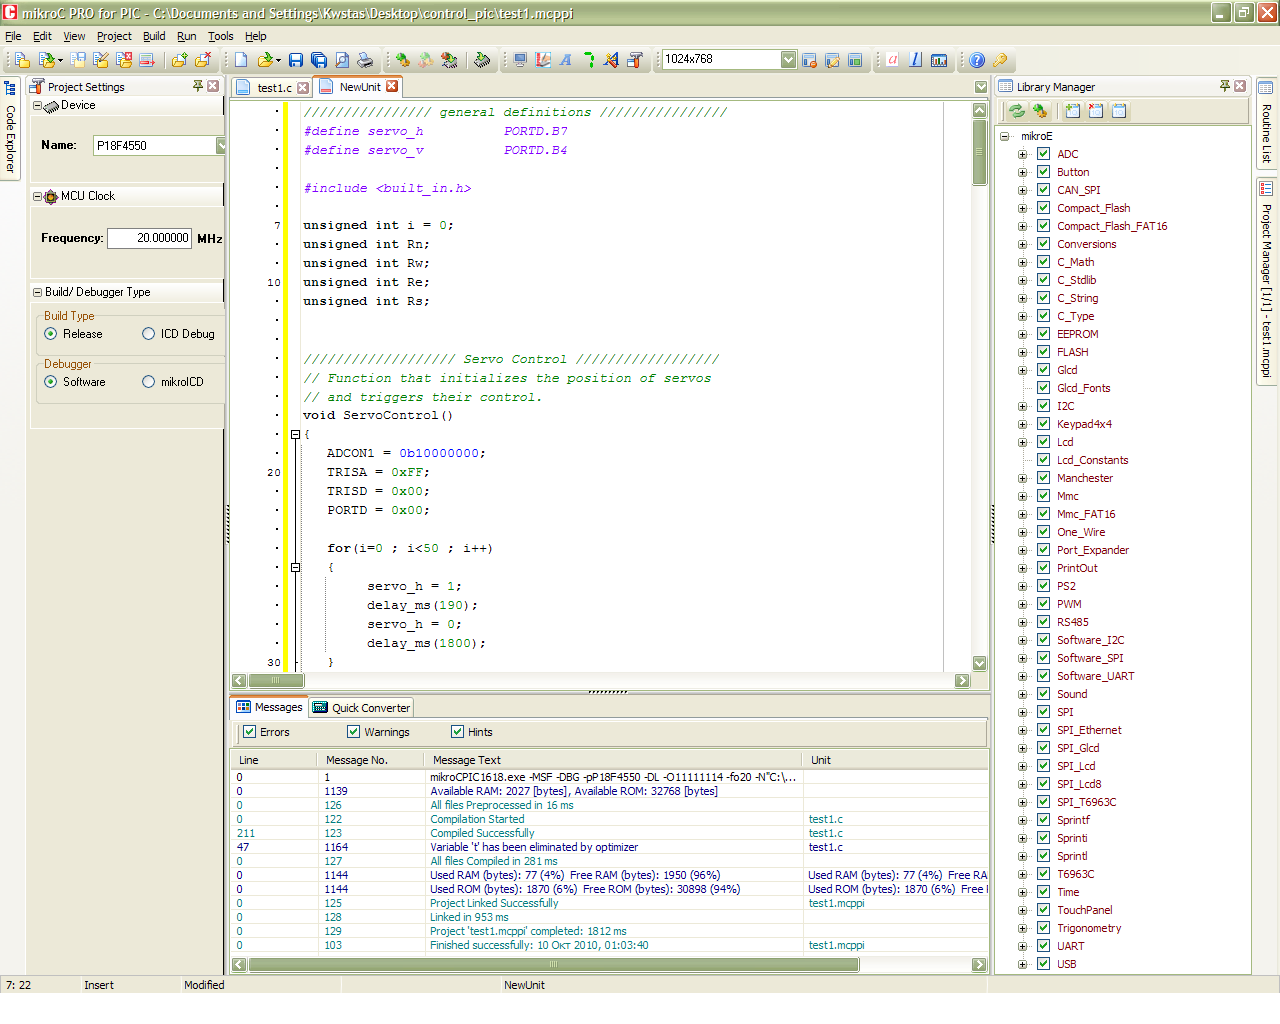Open the MCU Name dropdown

221,146
